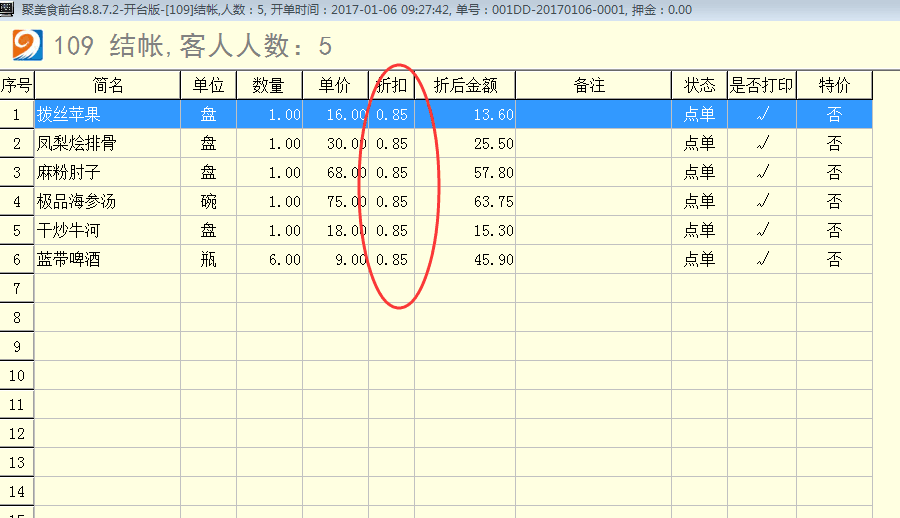Image resolution: width=900 pixels, height=518 pixels.
Task: Click the 简名 column header
Action: 107,85
